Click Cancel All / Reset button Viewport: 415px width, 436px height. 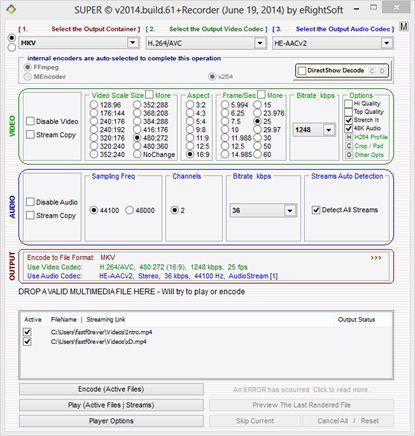(x=348, y=421)
